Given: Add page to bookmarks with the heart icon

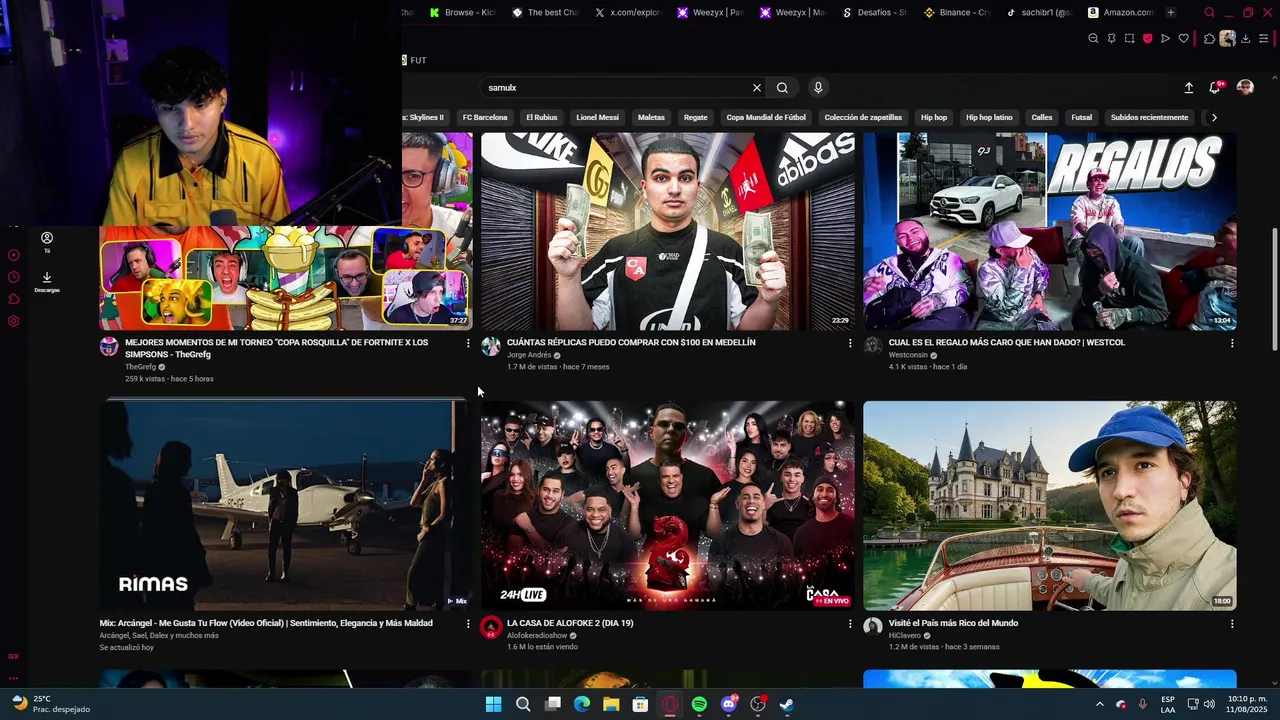Looking at the screenshot, I should point(1184,39).
